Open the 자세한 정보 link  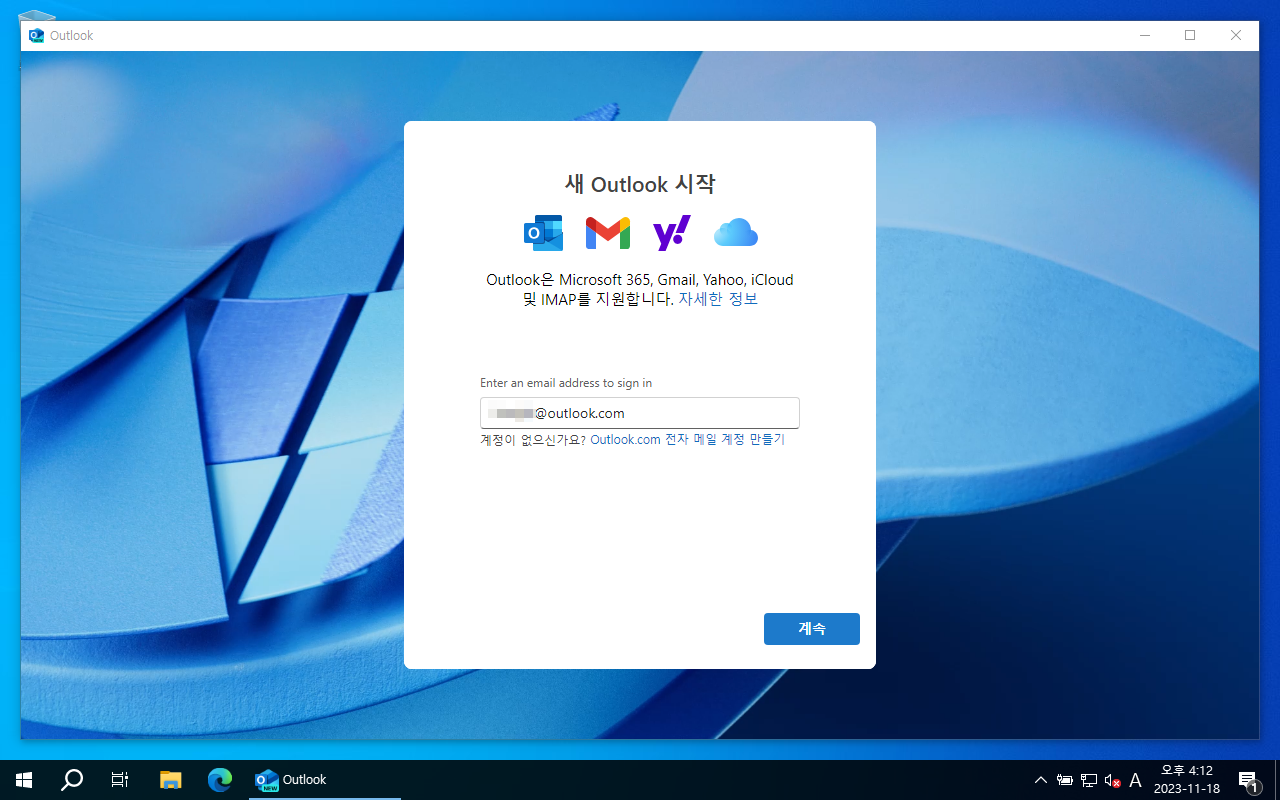click(x=718, y=299)
